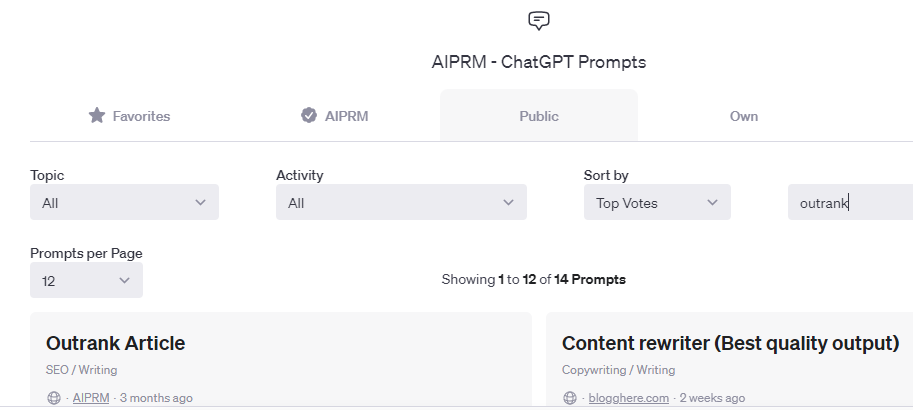Change Prompts per Page from 12
Viewport: 913px width, 410px height.
86,280
